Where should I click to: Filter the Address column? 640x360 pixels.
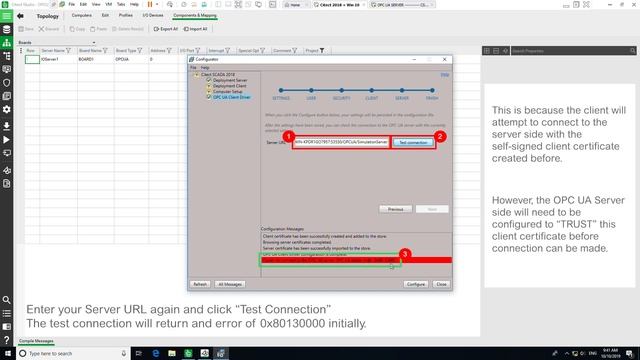point(169,51)
